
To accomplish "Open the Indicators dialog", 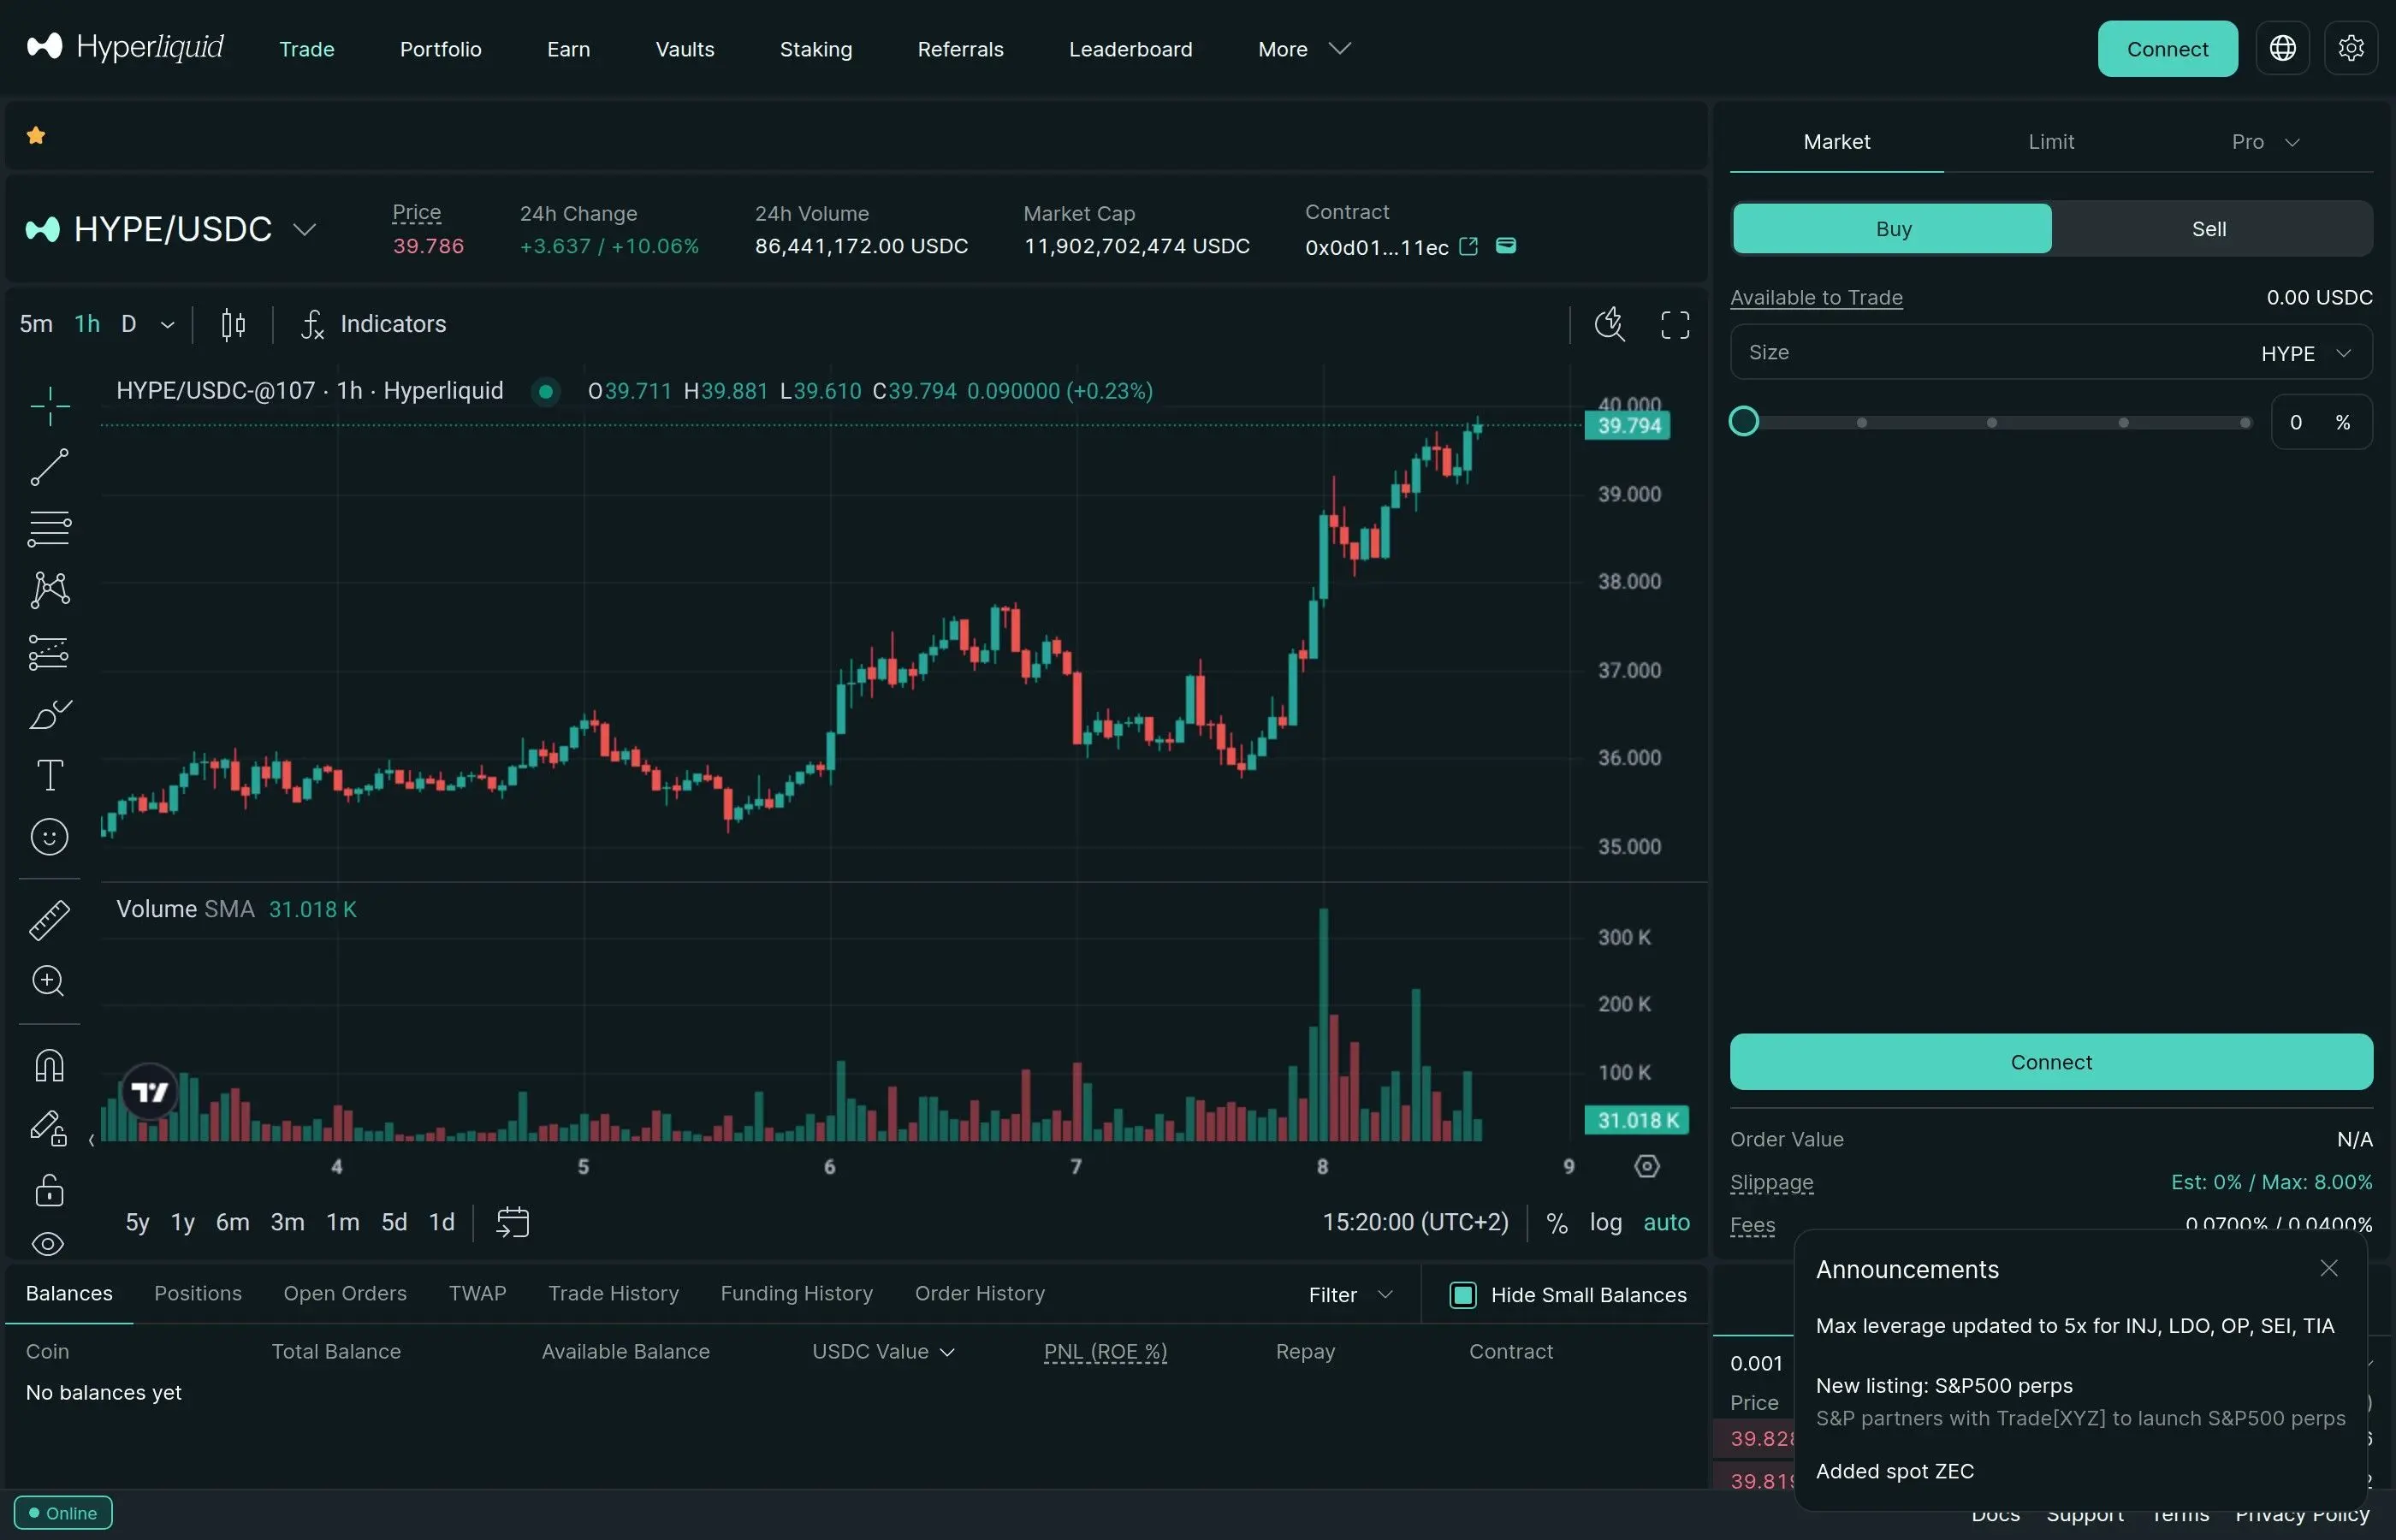I will click(373, 324).
